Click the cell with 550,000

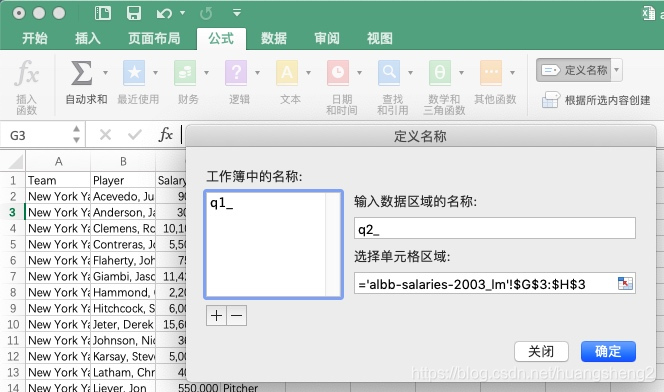[x=188, y=387]
